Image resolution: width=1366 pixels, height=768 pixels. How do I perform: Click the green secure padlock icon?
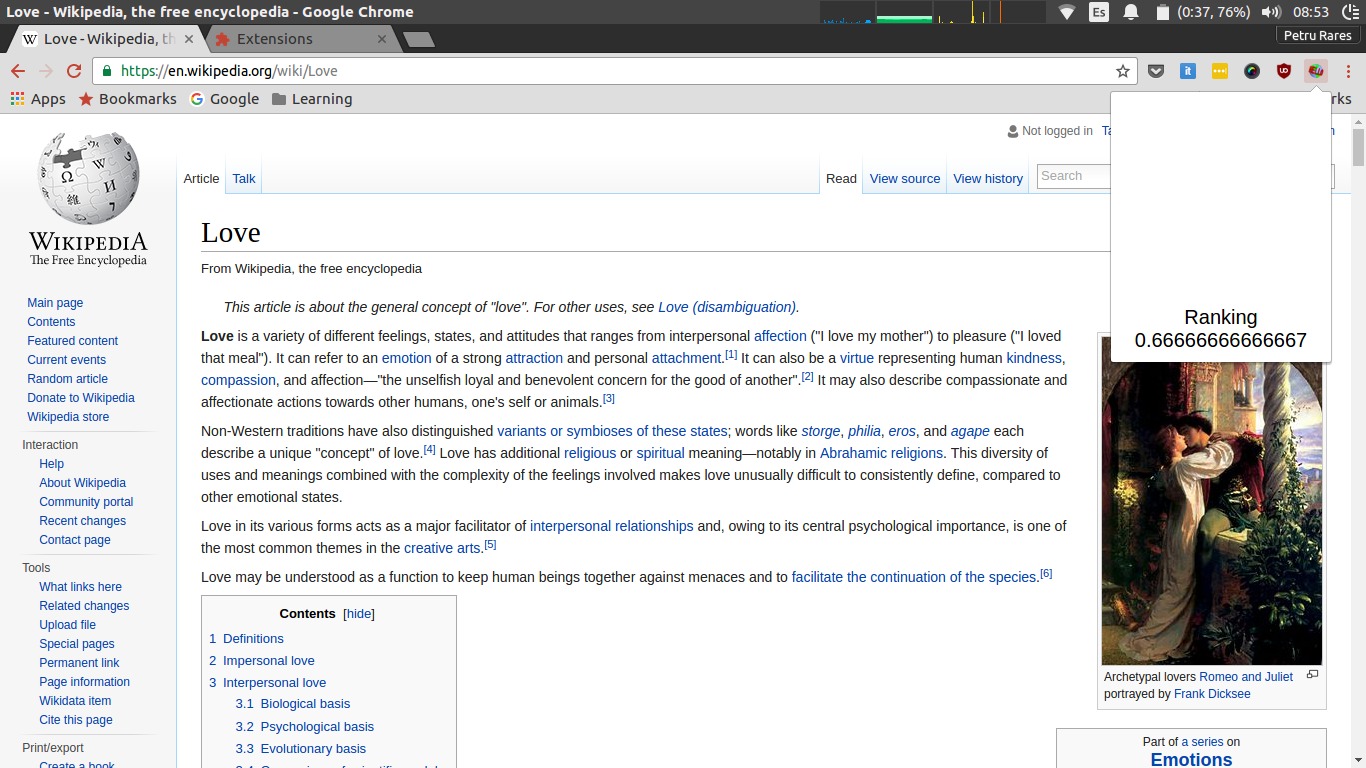pyautogui.click(x=107, y=71)
